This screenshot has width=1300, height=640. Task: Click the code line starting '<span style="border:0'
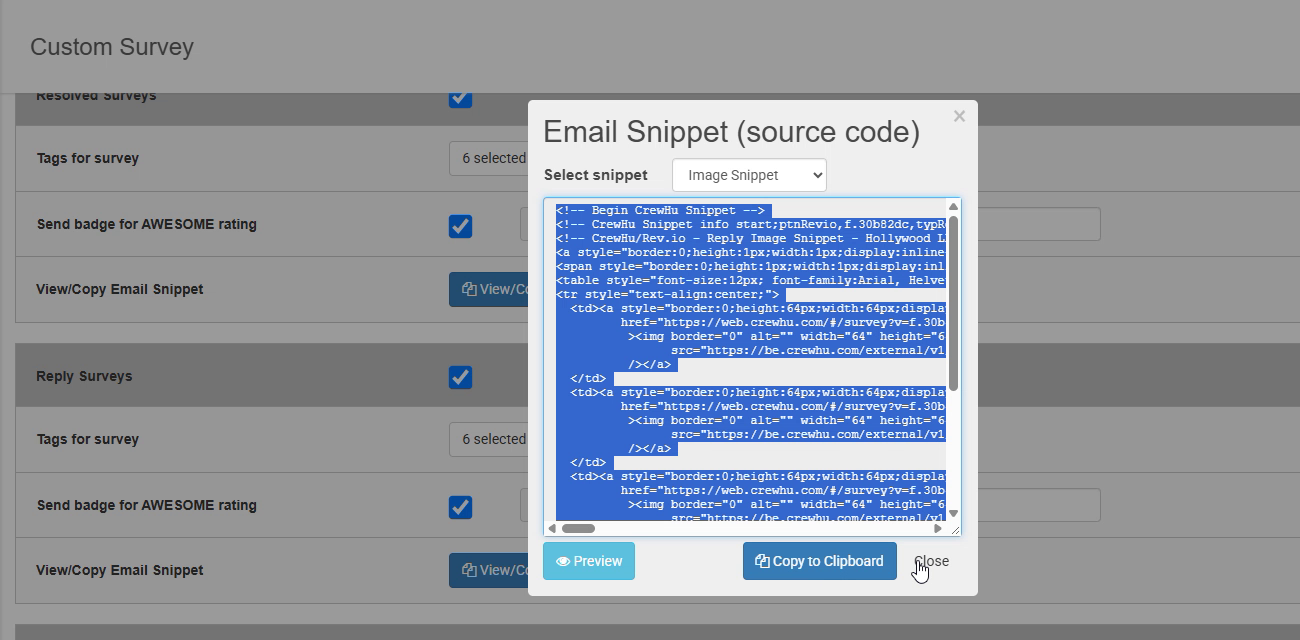point(750,267)
